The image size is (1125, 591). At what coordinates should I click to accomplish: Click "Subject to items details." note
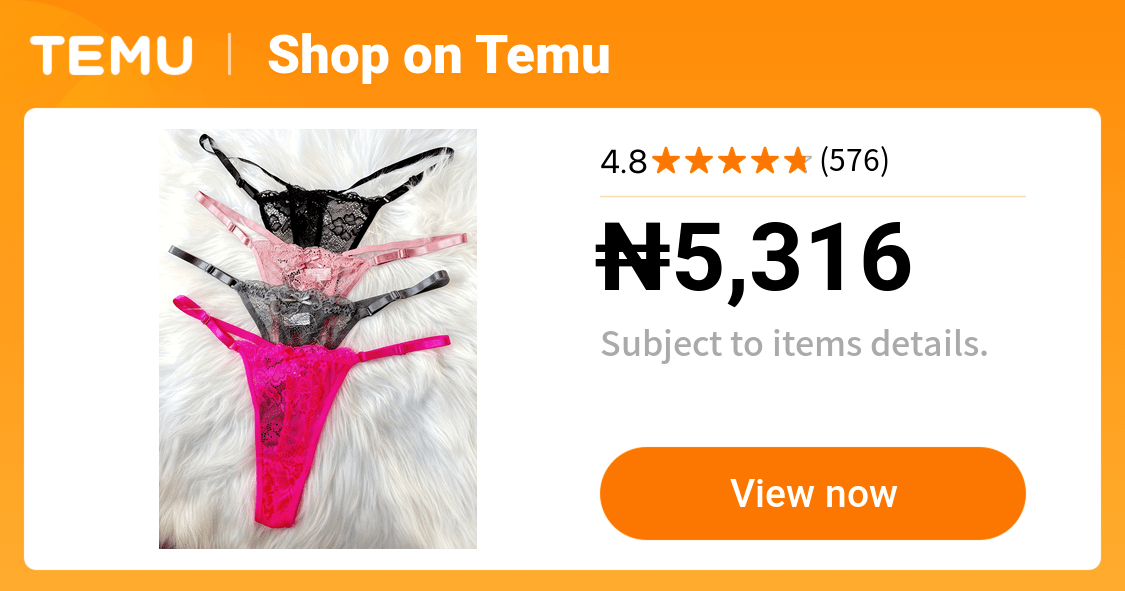(x=794, y=344)
